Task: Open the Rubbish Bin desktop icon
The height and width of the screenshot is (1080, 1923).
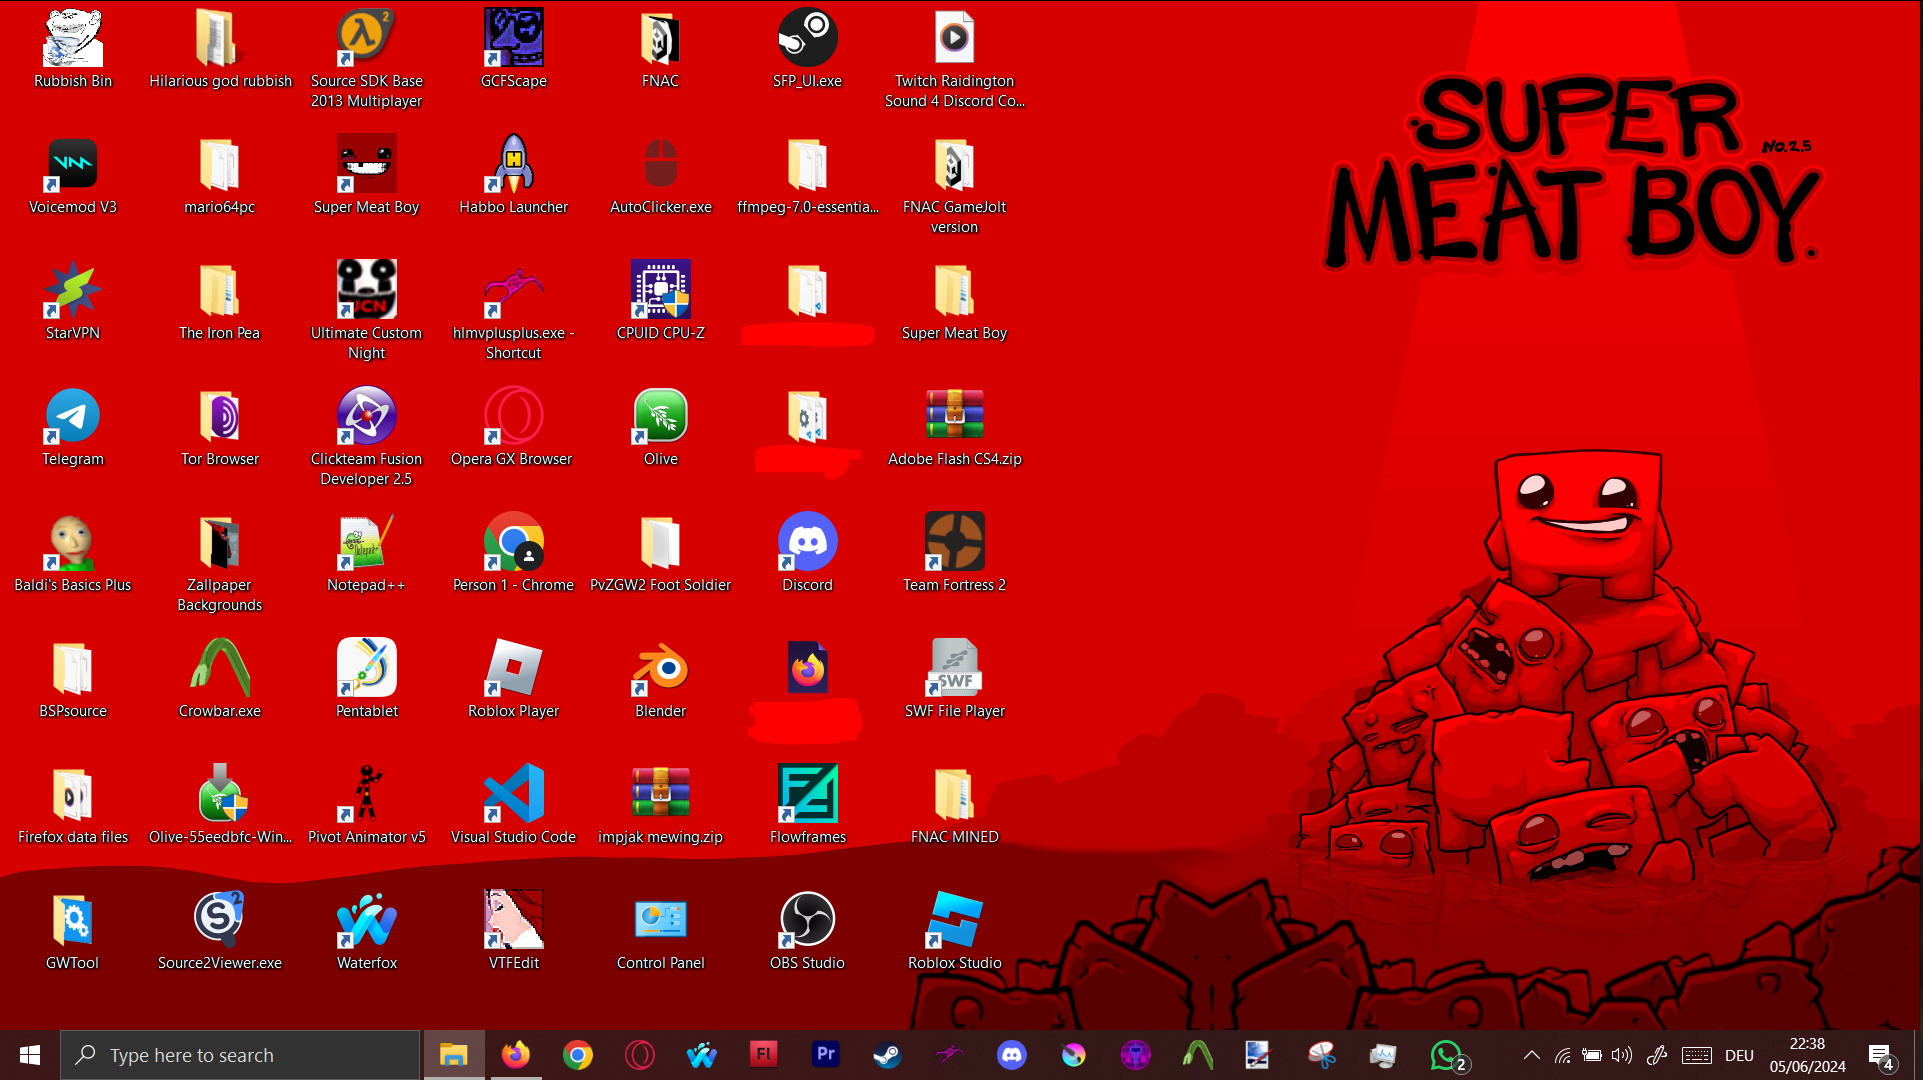Action: click(73, 40)
